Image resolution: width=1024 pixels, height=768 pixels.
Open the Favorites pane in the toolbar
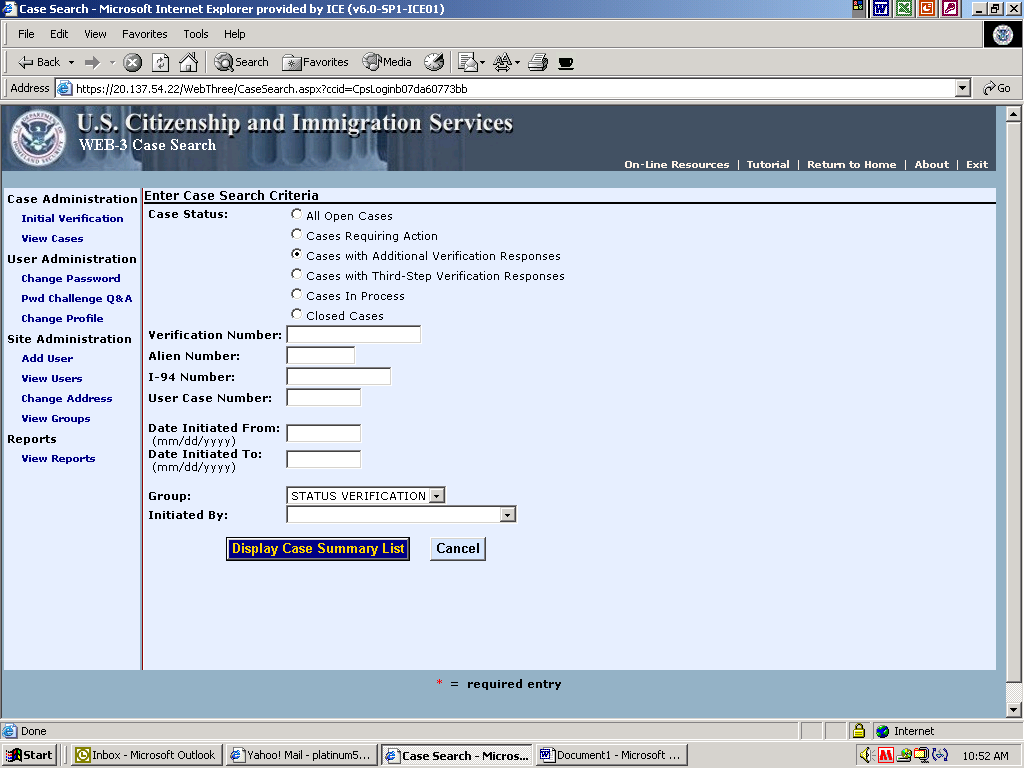315,63
